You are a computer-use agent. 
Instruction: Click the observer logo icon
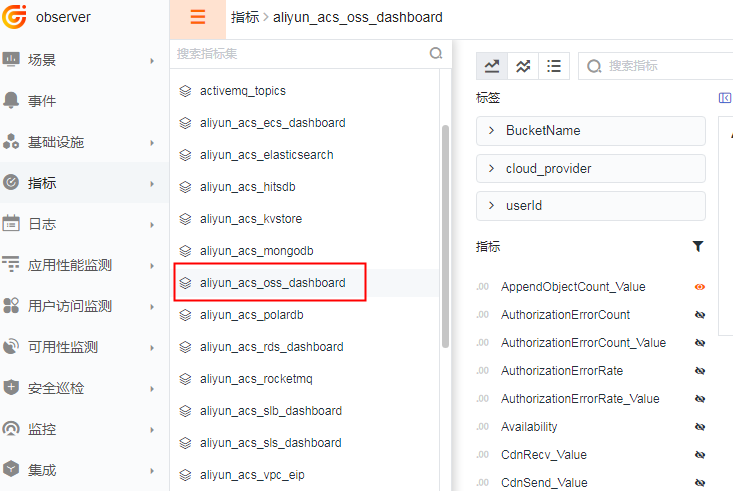(14, 16)
